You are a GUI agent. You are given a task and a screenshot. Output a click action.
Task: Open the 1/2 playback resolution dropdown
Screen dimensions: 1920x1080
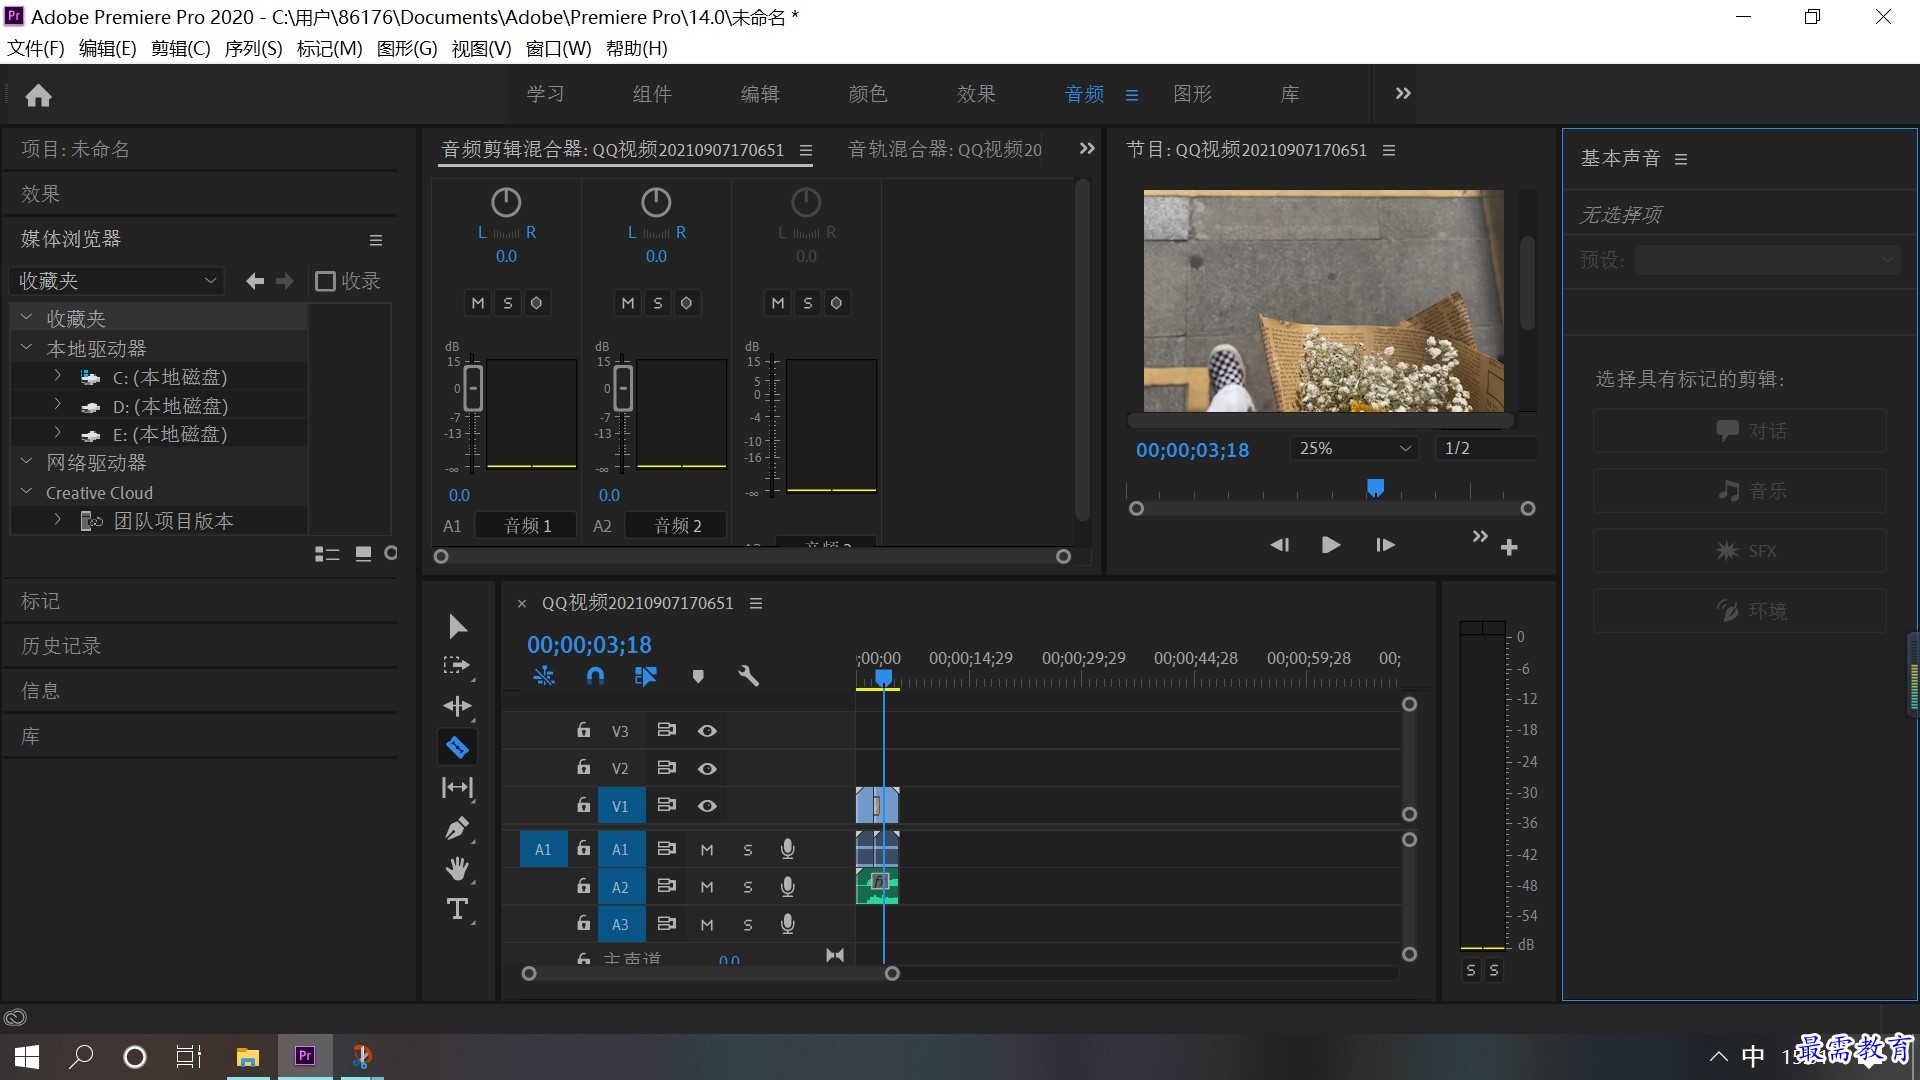click(x=1486, y=448)
